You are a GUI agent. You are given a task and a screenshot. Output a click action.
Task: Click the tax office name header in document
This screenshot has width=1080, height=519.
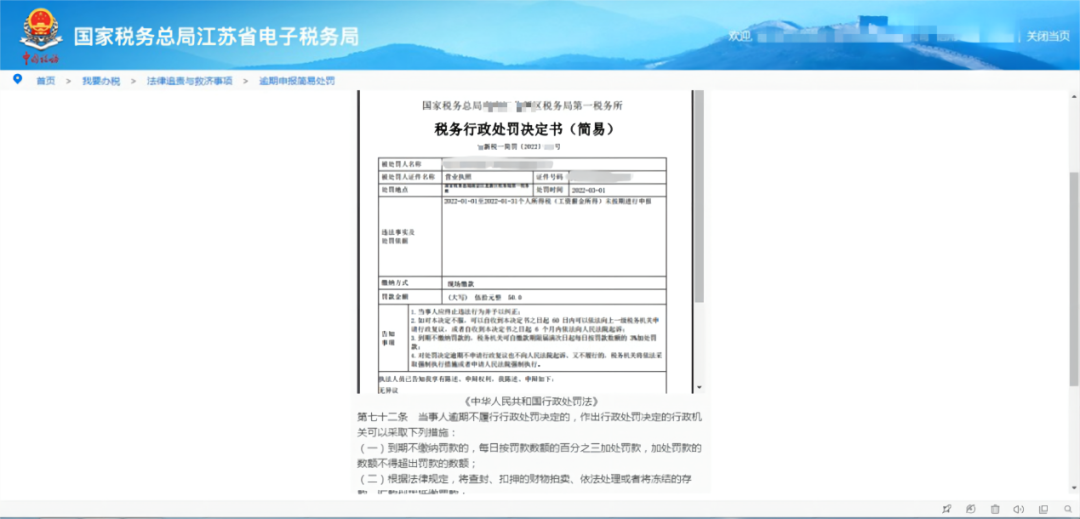coord(522,106)
